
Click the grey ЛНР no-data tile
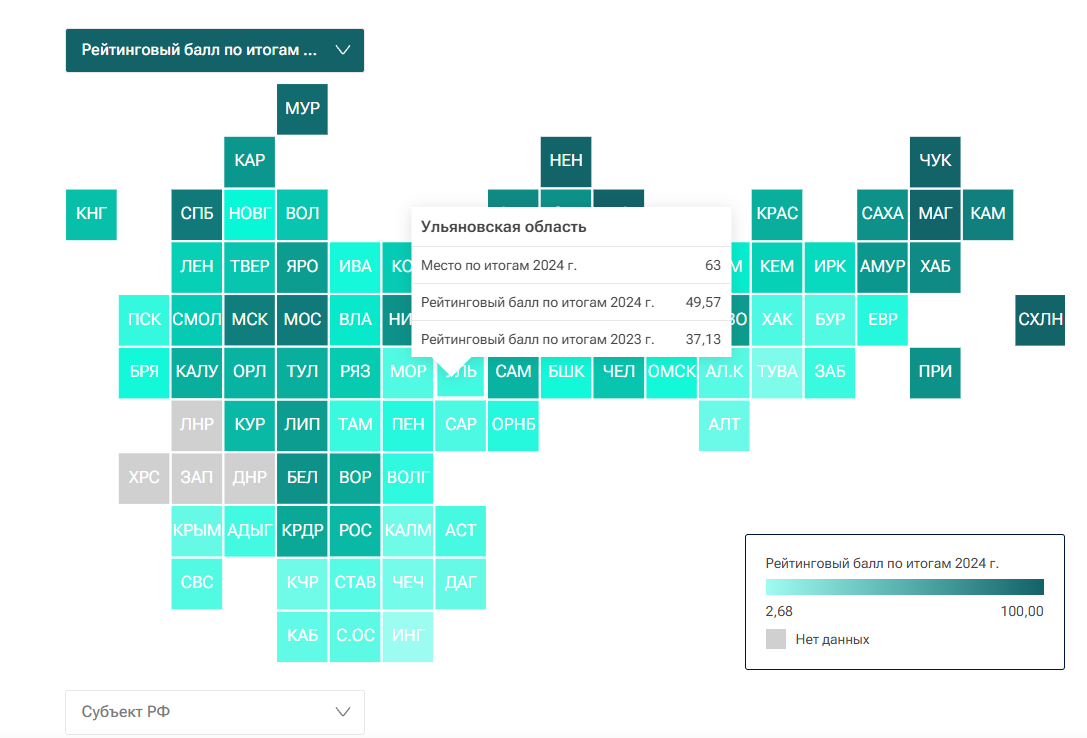pyautogui.click(x=196, y=425)
